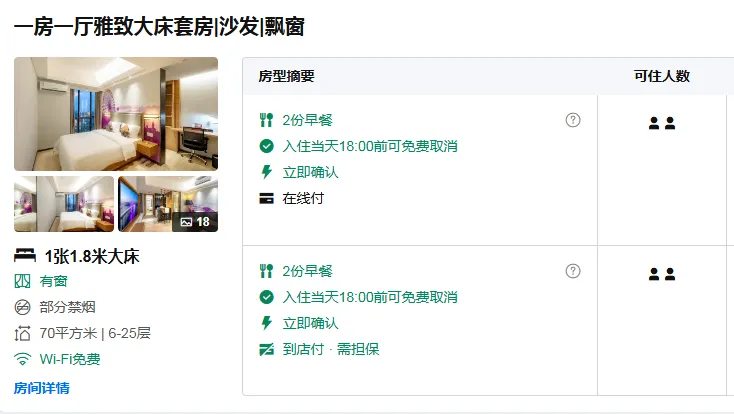Screen dimensions: 734x414
Task: Click the help icon for second breakfast offer
Action: [x=573, y=271]
